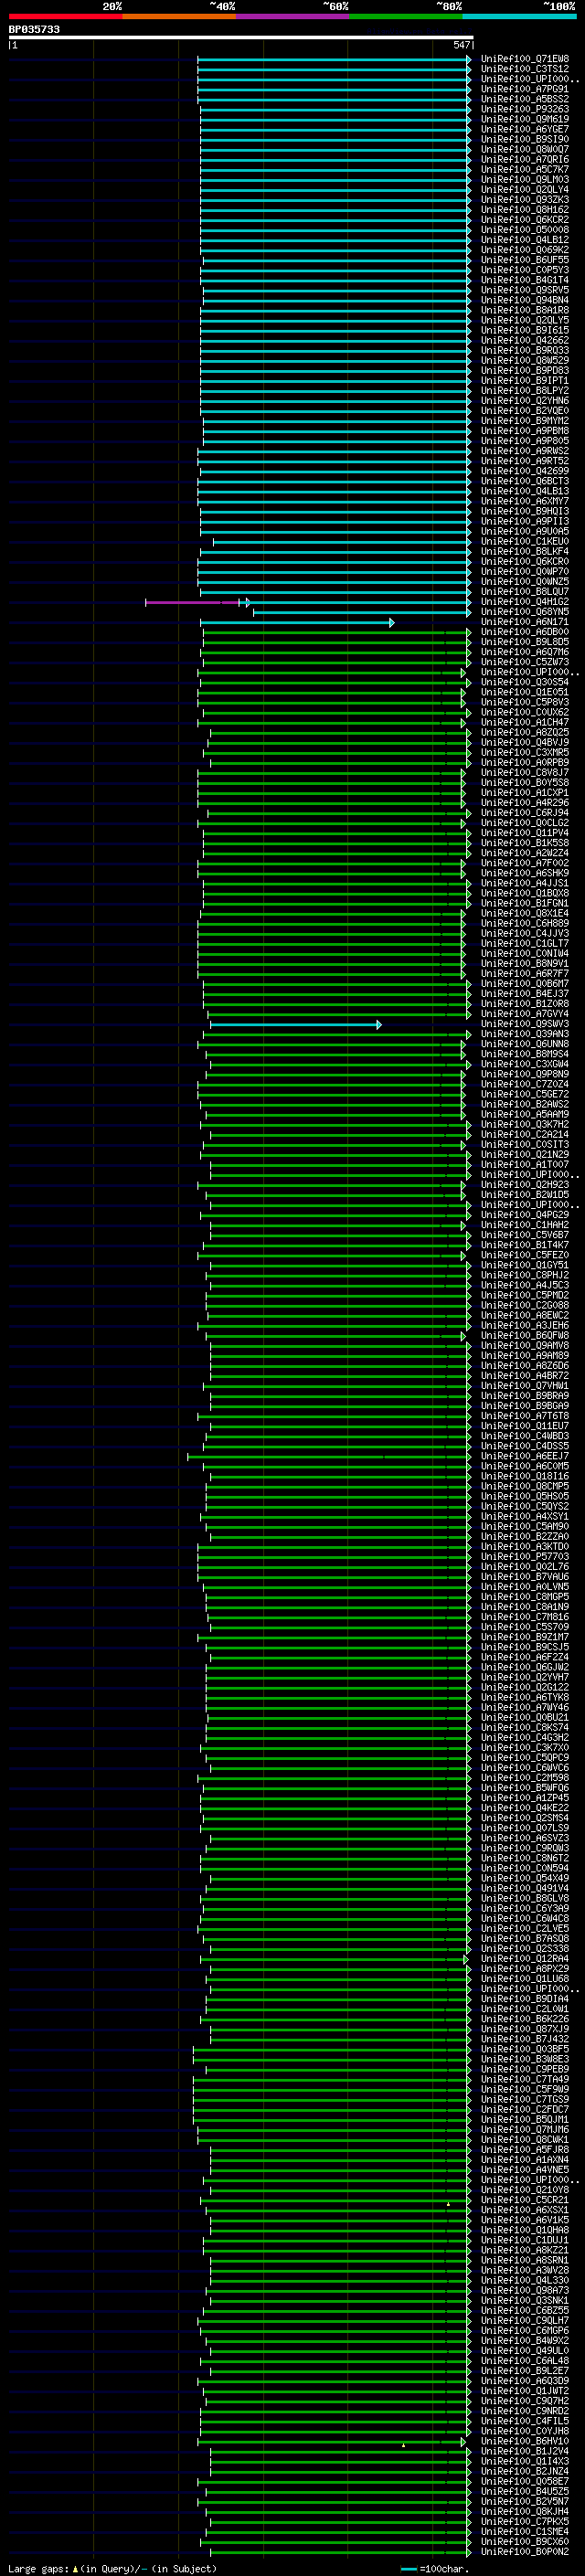Select hit label UniRef100_A5C7K7
The image size is (585, 2576).
point(524,170)
